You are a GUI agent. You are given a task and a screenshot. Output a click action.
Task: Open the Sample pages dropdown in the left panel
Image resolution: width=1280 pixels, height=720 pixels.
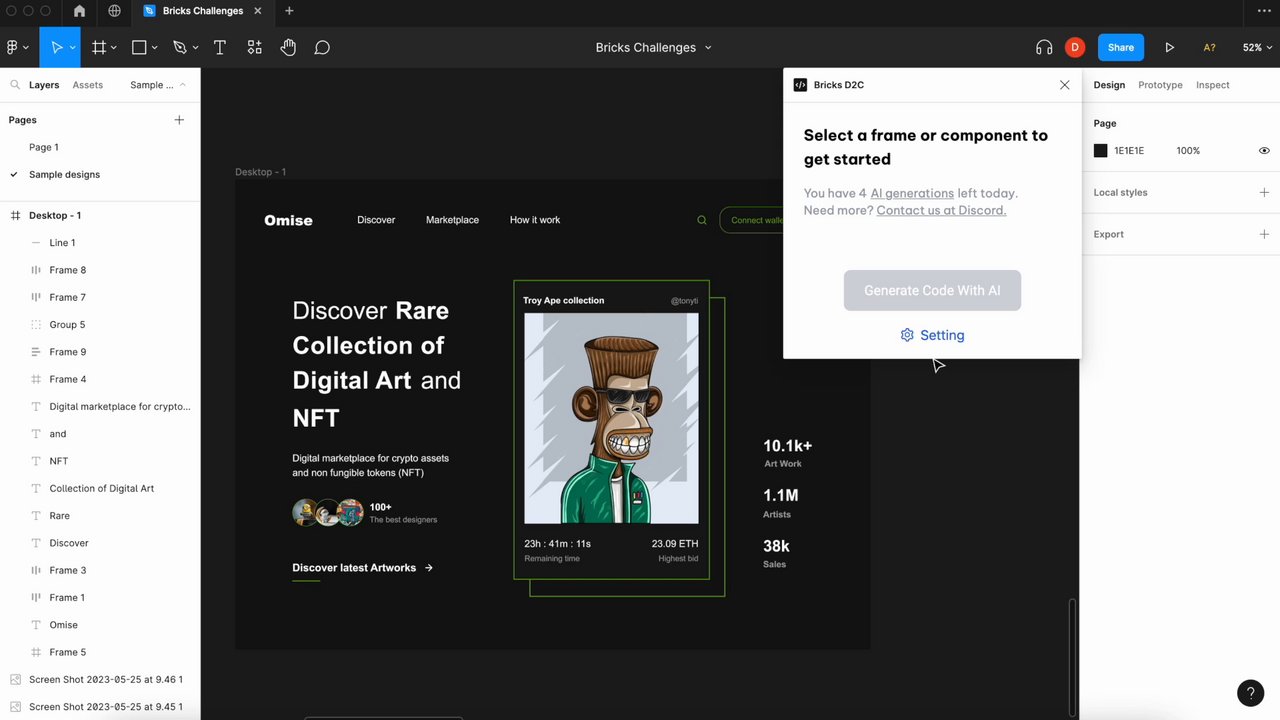(x=158, y=85)
